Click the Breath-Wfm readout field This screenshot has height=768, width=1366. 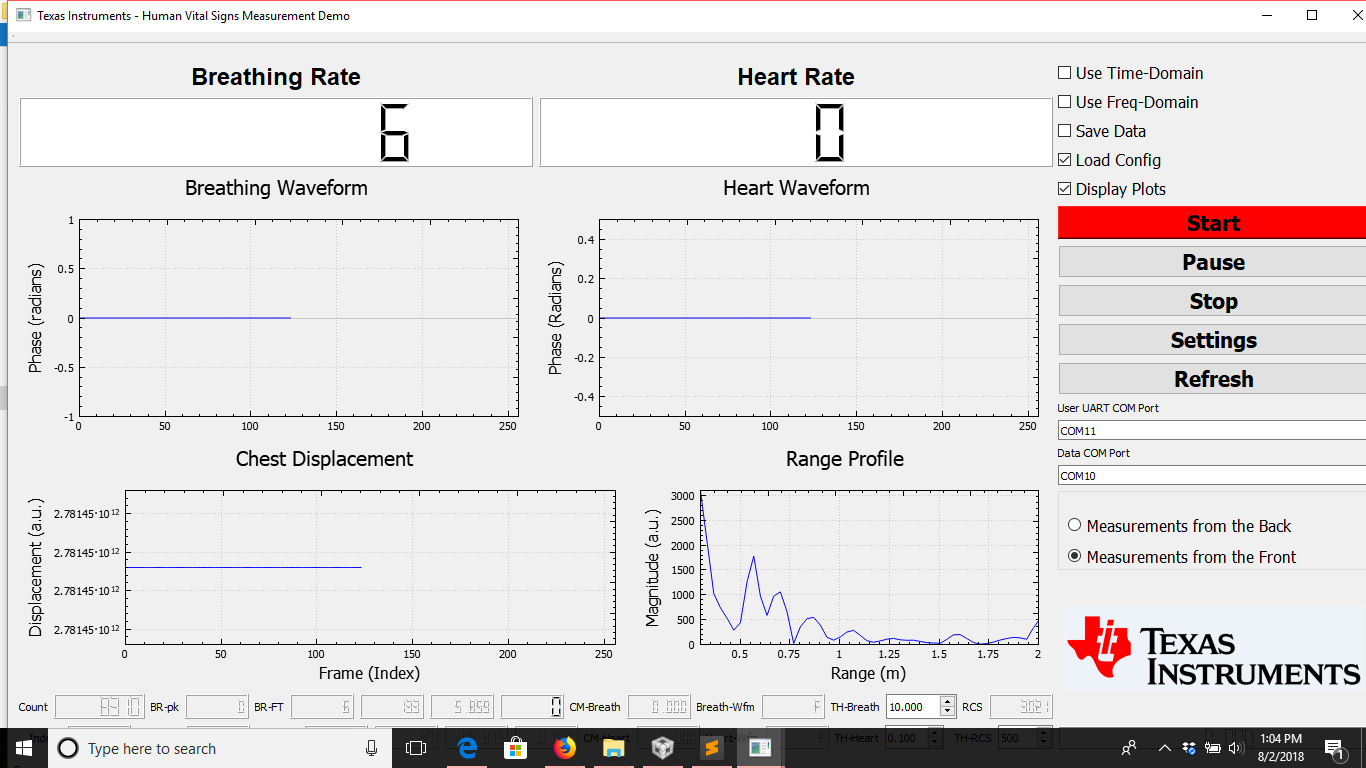[x=793, y=707]
